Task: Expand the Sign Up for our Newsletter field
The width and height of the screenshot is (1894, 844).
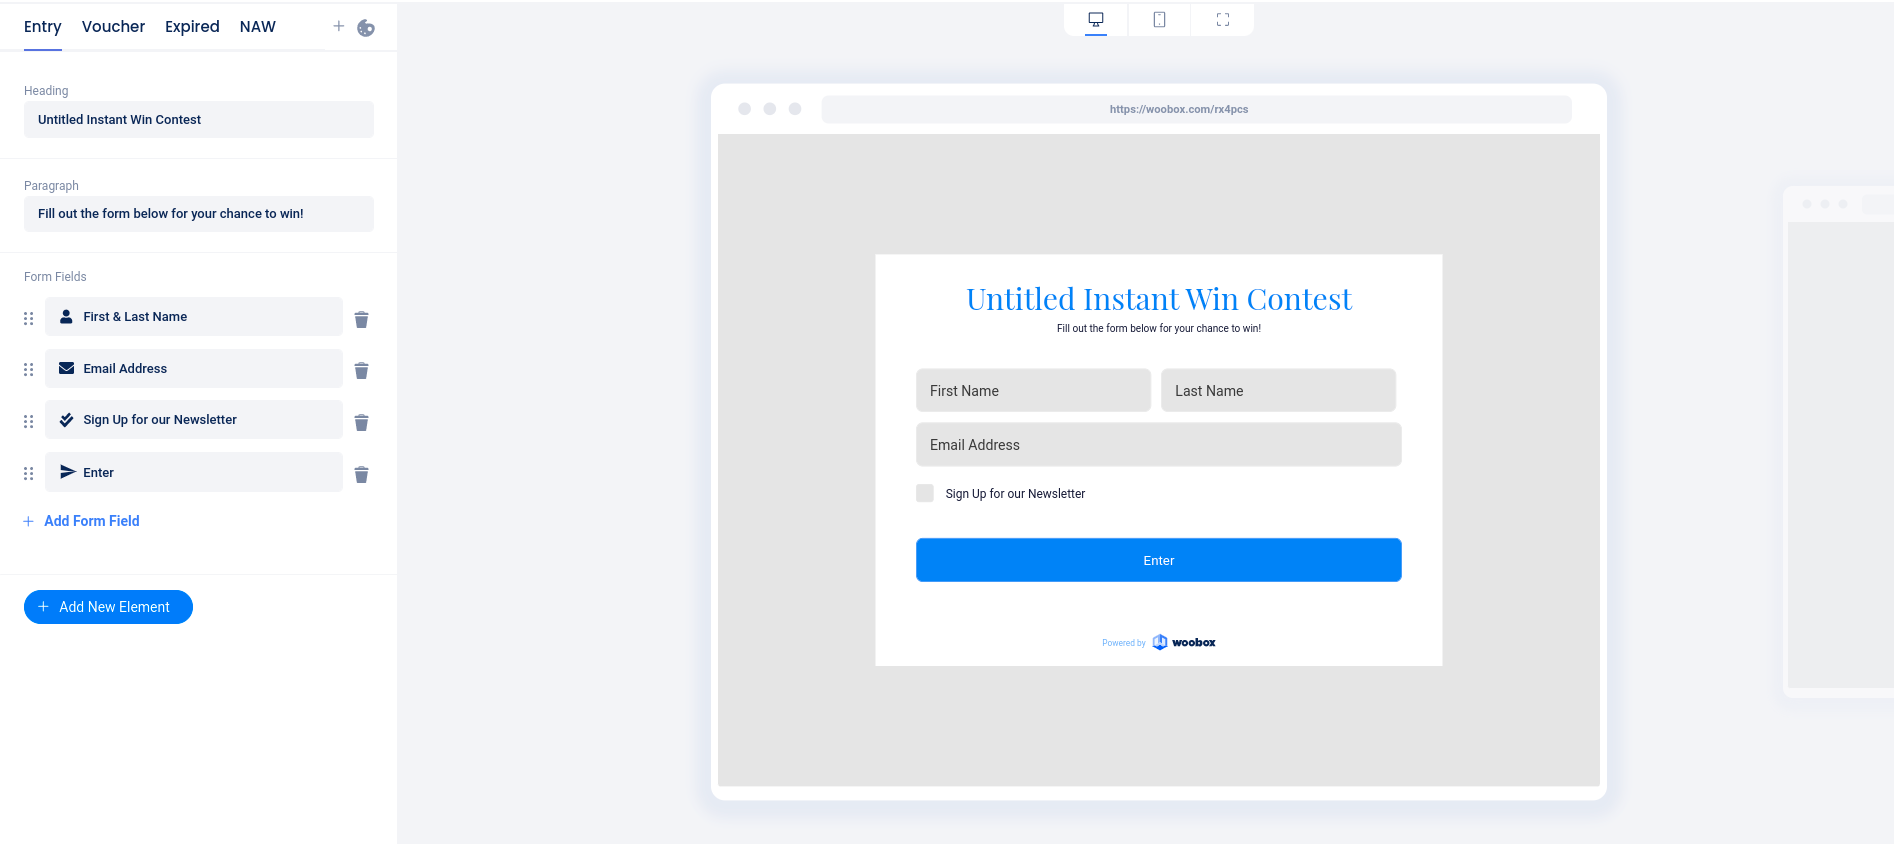Action: coord(194,420)
